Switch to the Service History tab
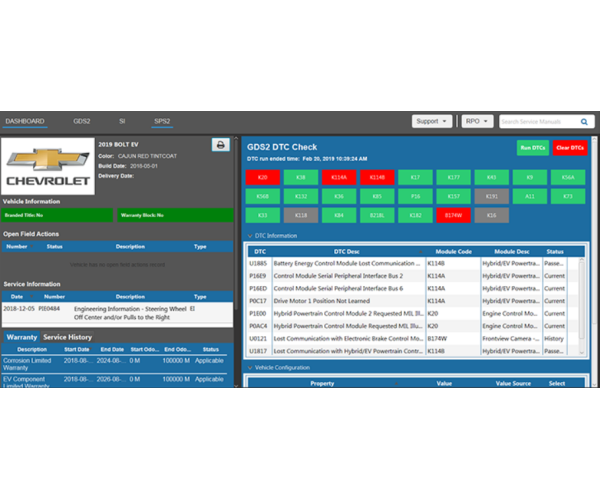Viewport: 600px width, 500px height. pyautogui.click(x=67, y=337)
